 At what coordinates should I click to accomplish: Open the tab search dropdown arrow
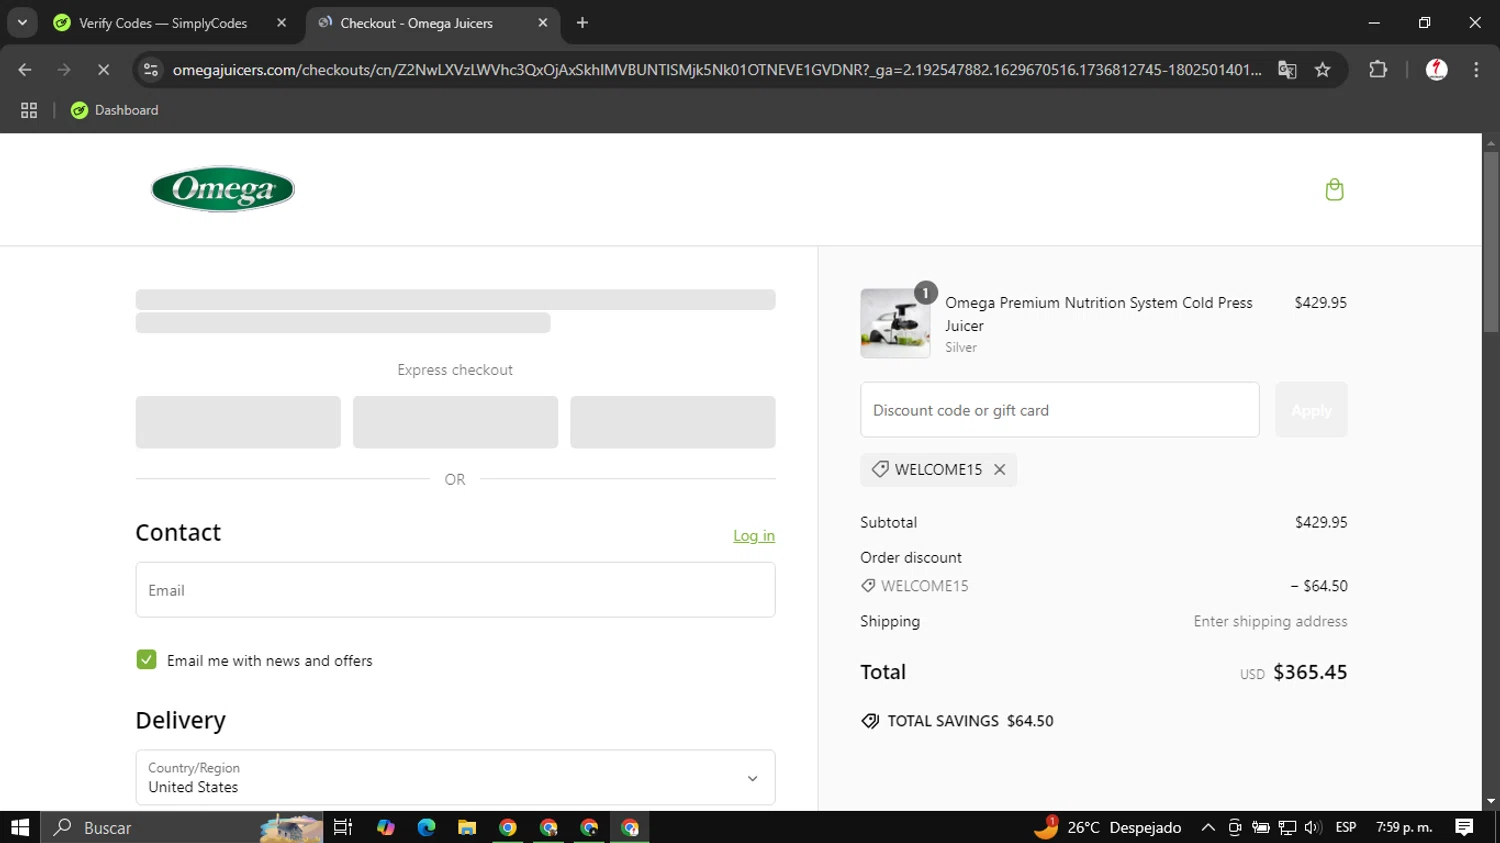[x=22, y=23]
